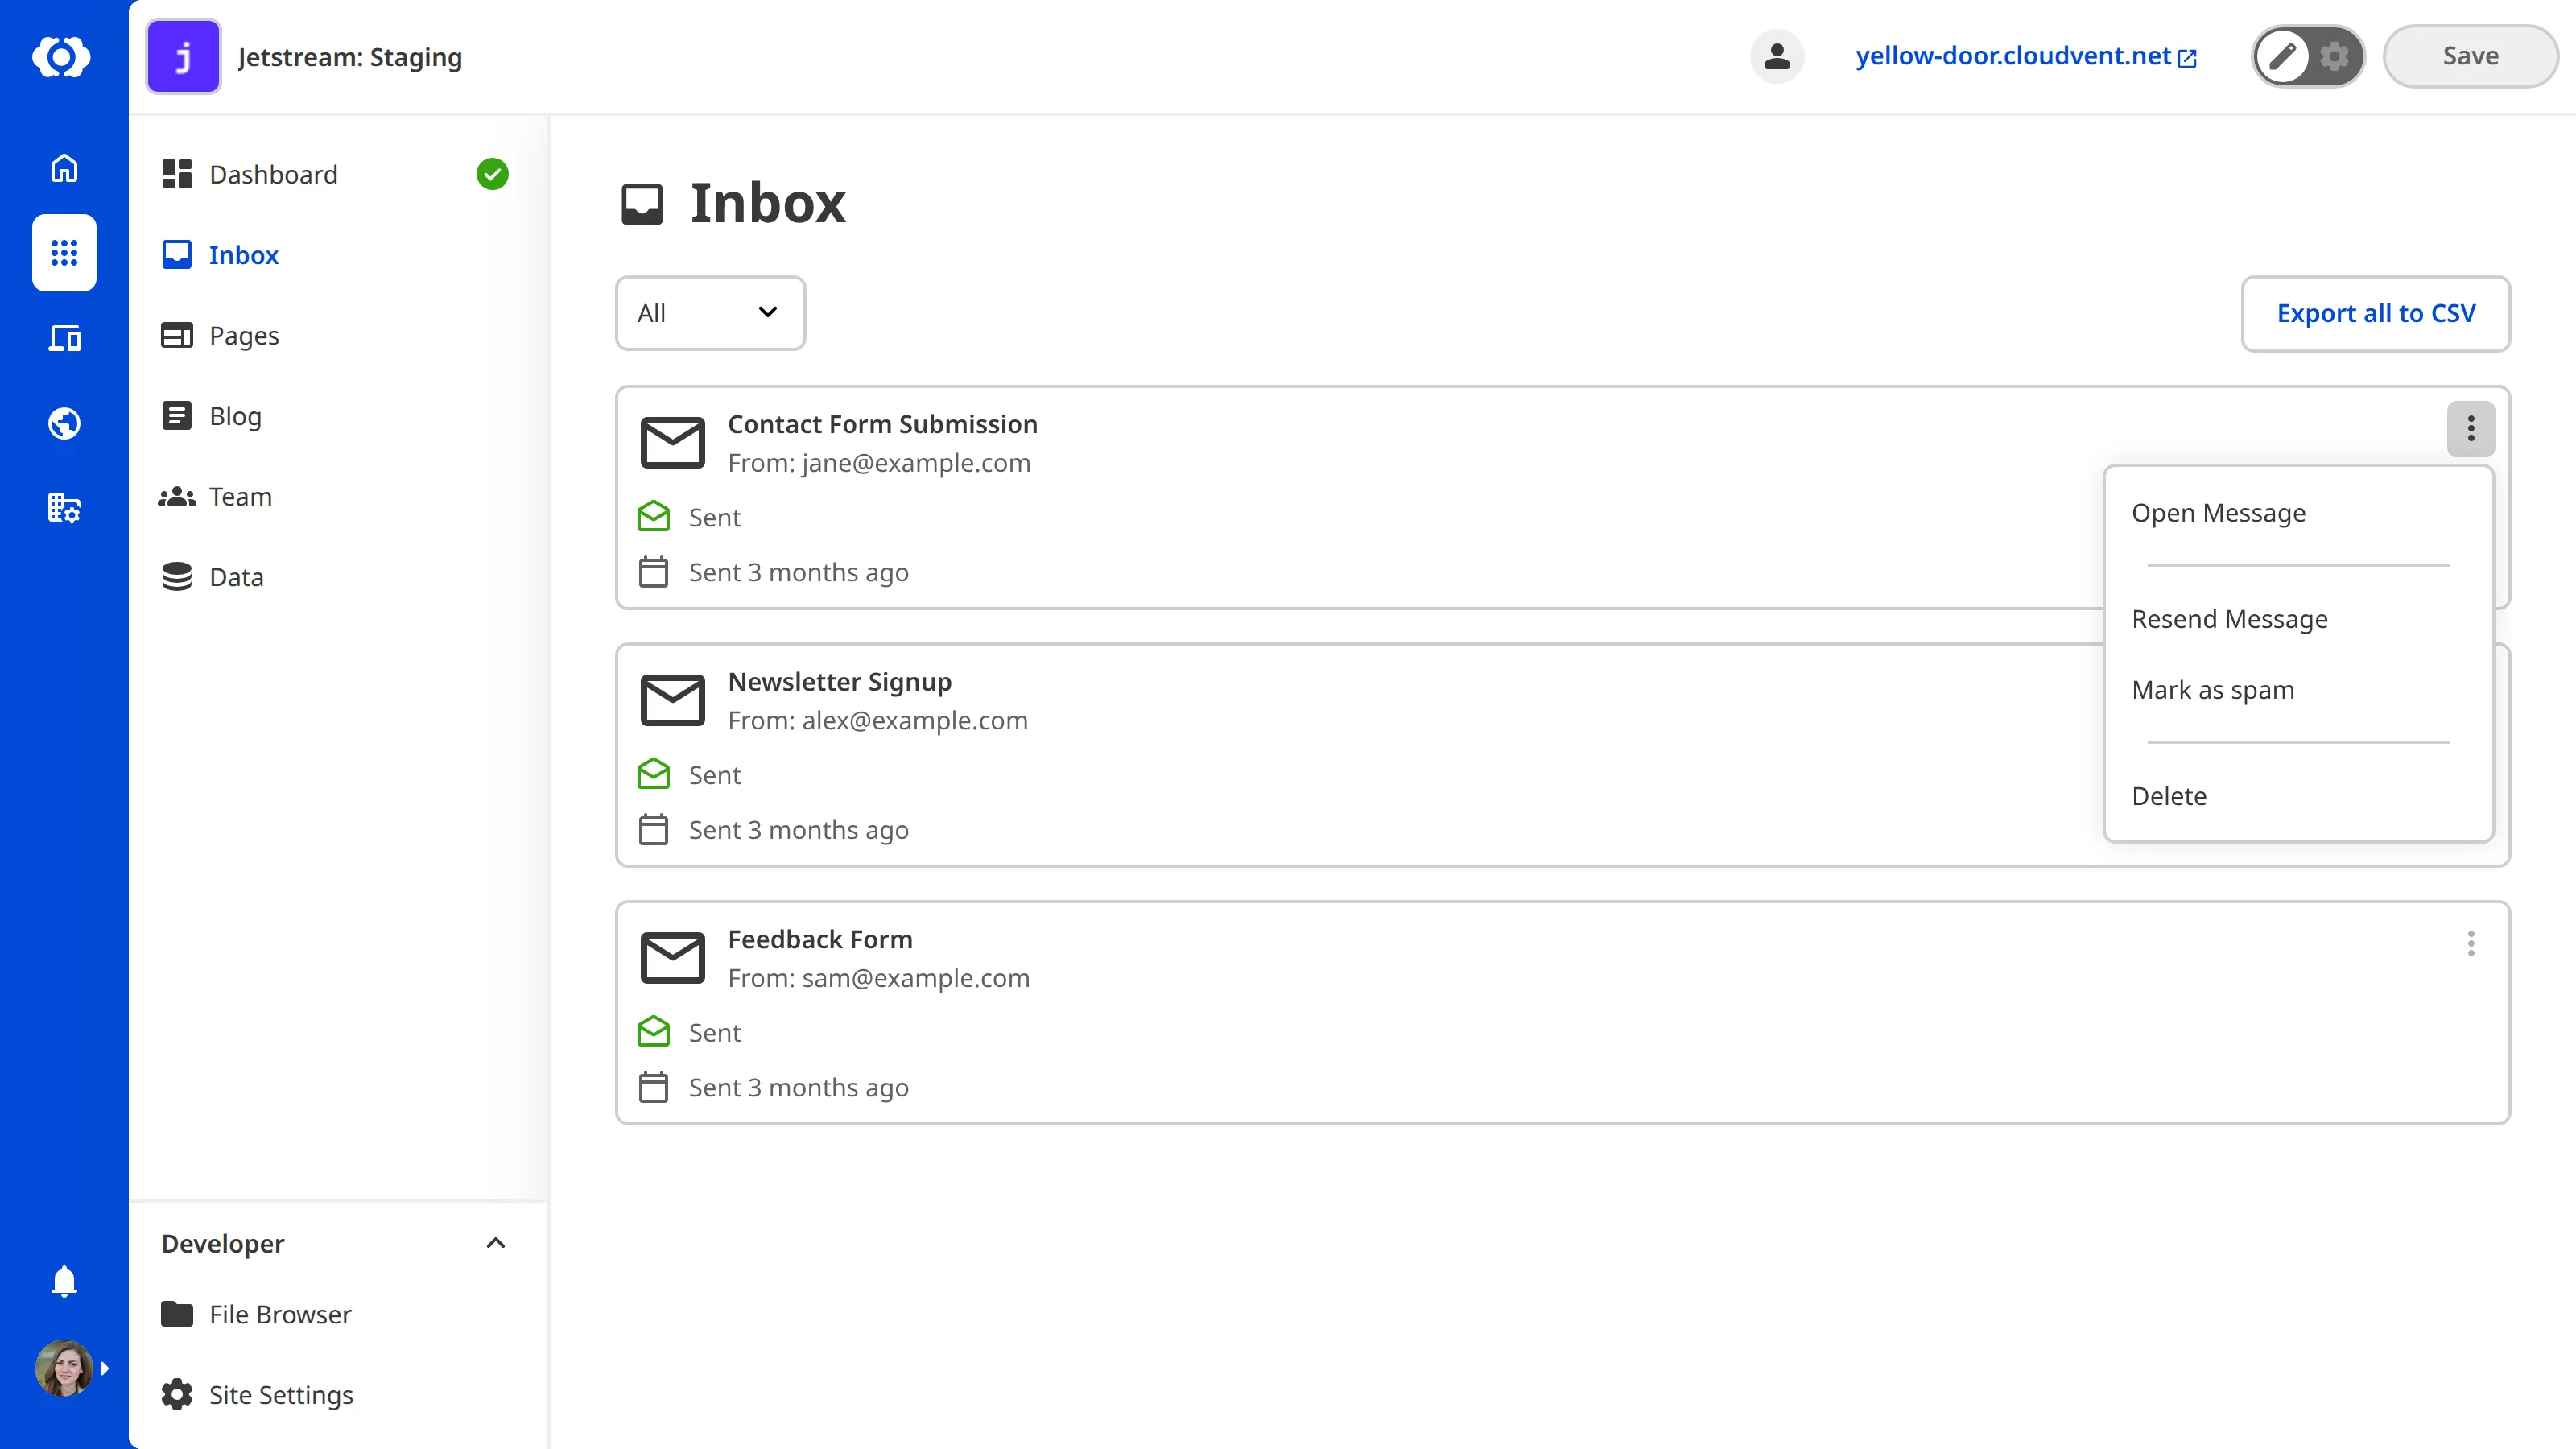Open the globe icon in the blue rail
Image resolution: width=2576 pixels, height=1449 pixels.
tap(64, 422)
